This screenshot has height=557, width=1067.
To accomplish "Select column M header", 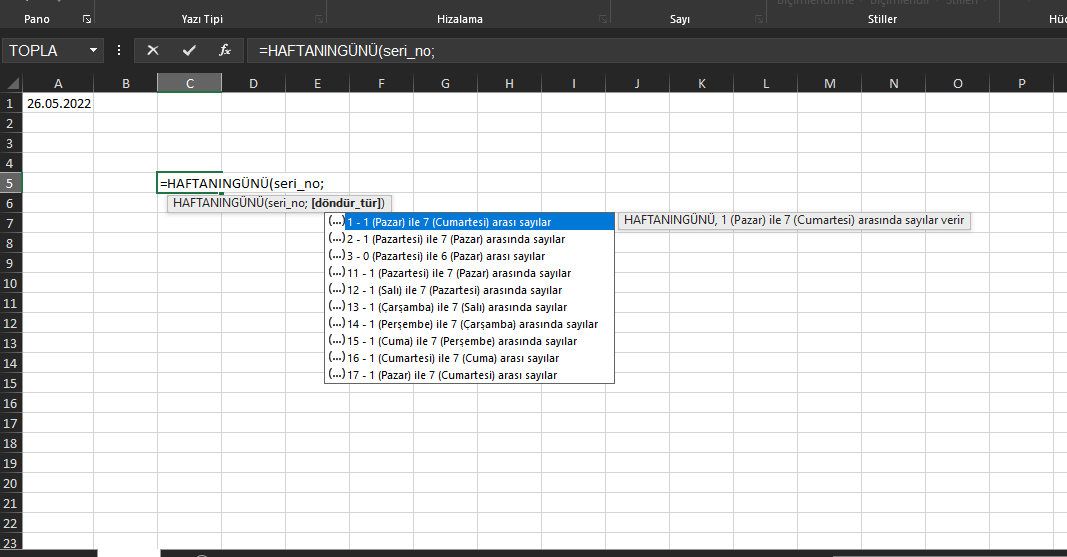I will pos(830,84).
